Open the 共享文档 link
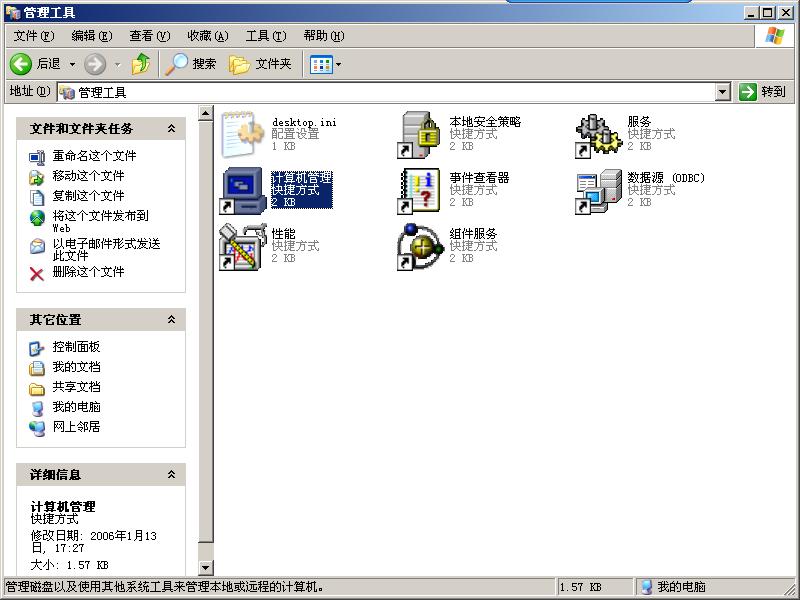The width and height of the screenshot is (800, 600). tap(76, 387)
